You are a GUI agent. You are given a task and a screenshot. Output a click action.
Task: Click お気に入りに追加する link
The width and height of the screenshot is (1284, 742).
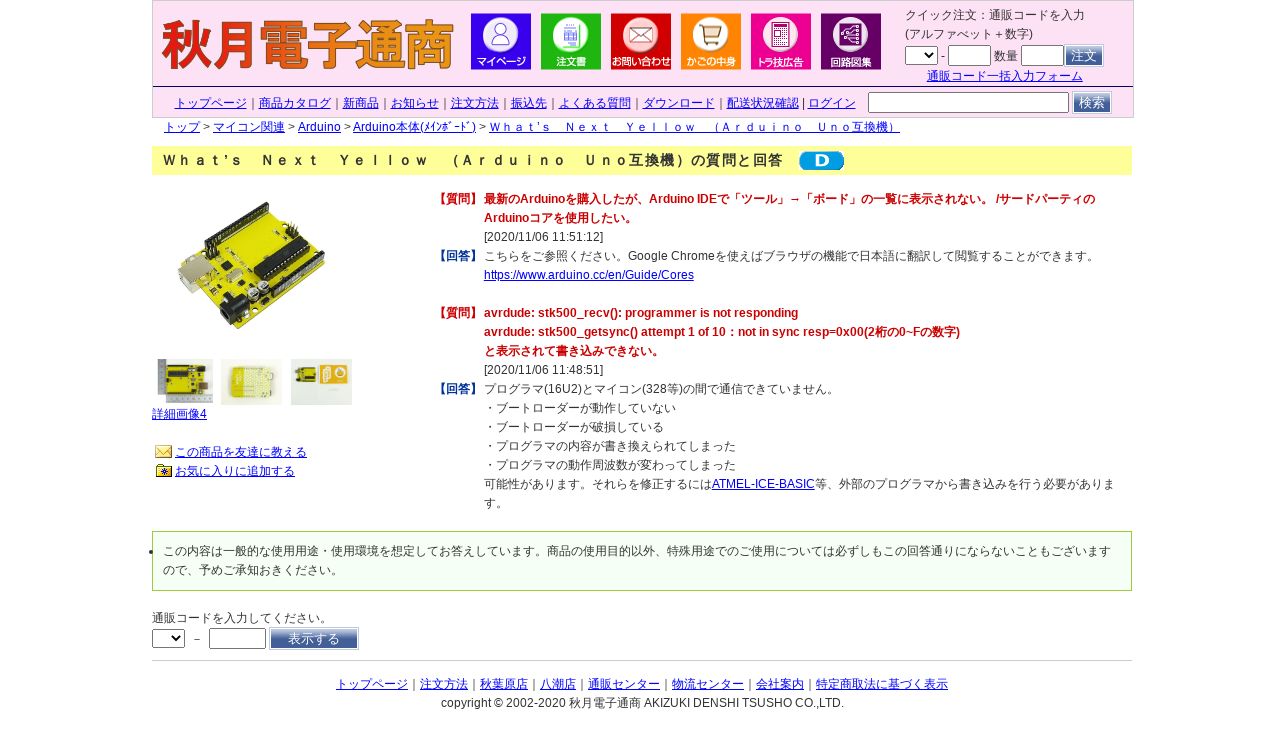pos(235,471)
